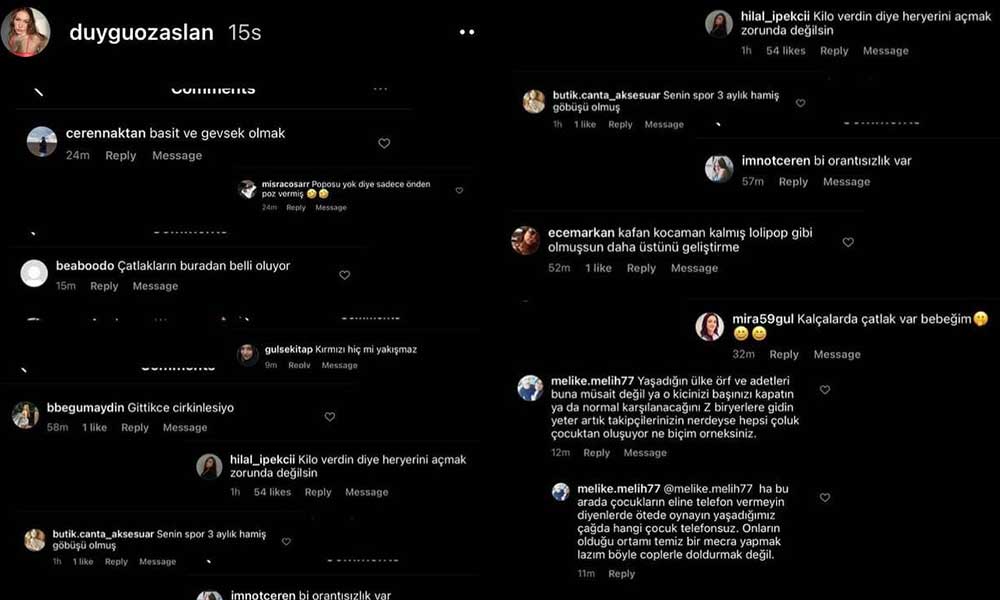The height and width of the screenshot is (600, 1000).
Task: Like the misracosarr comment heart
Action: click(459, 191)
